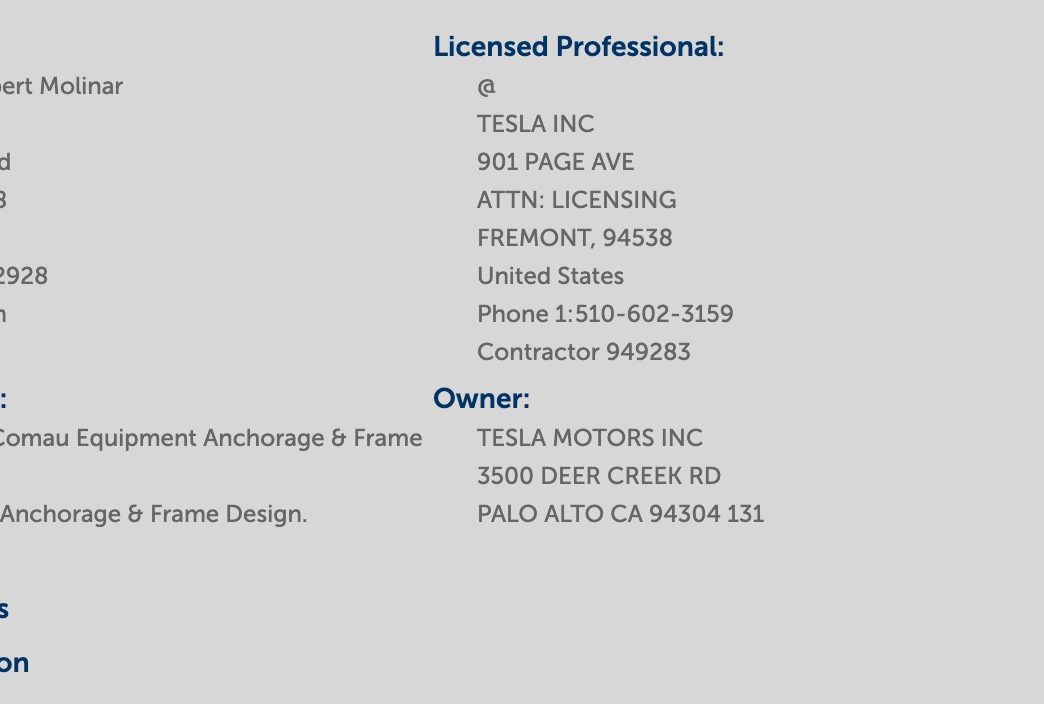The height and width of the screenshot is (704, 1044).
Task: Click phone number 510-602-3159
Action: 654,314
